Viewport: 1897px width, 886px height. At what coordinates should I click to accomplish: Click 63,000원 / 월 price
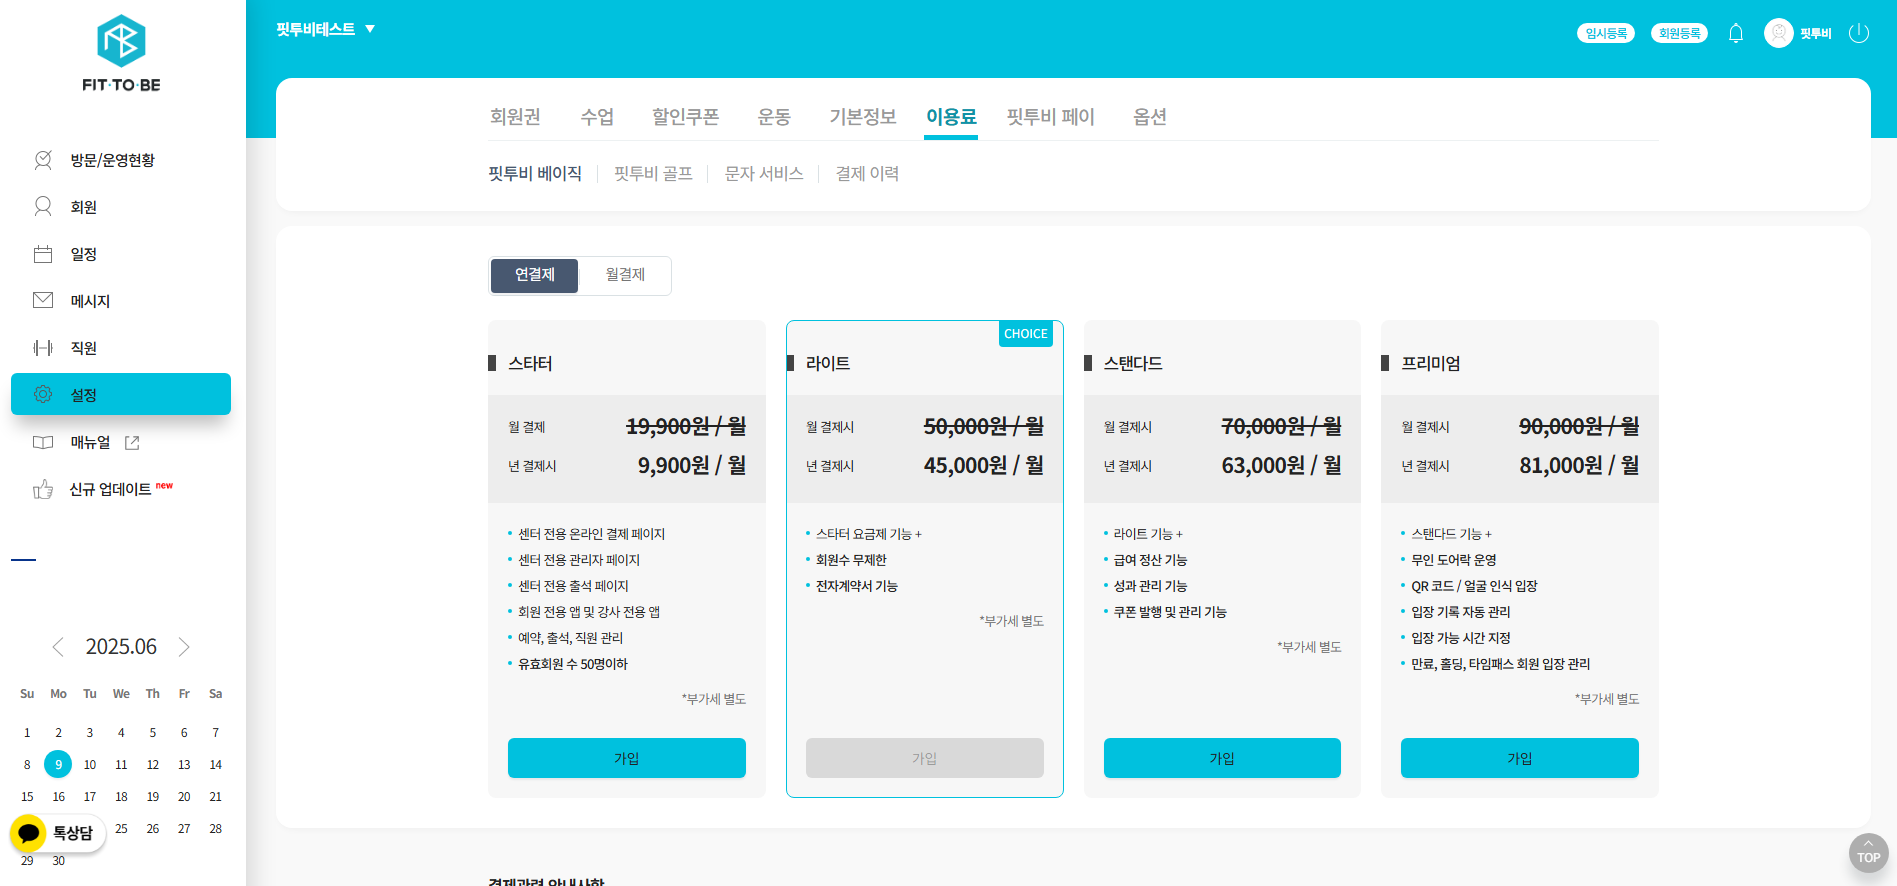[1282, 465]
